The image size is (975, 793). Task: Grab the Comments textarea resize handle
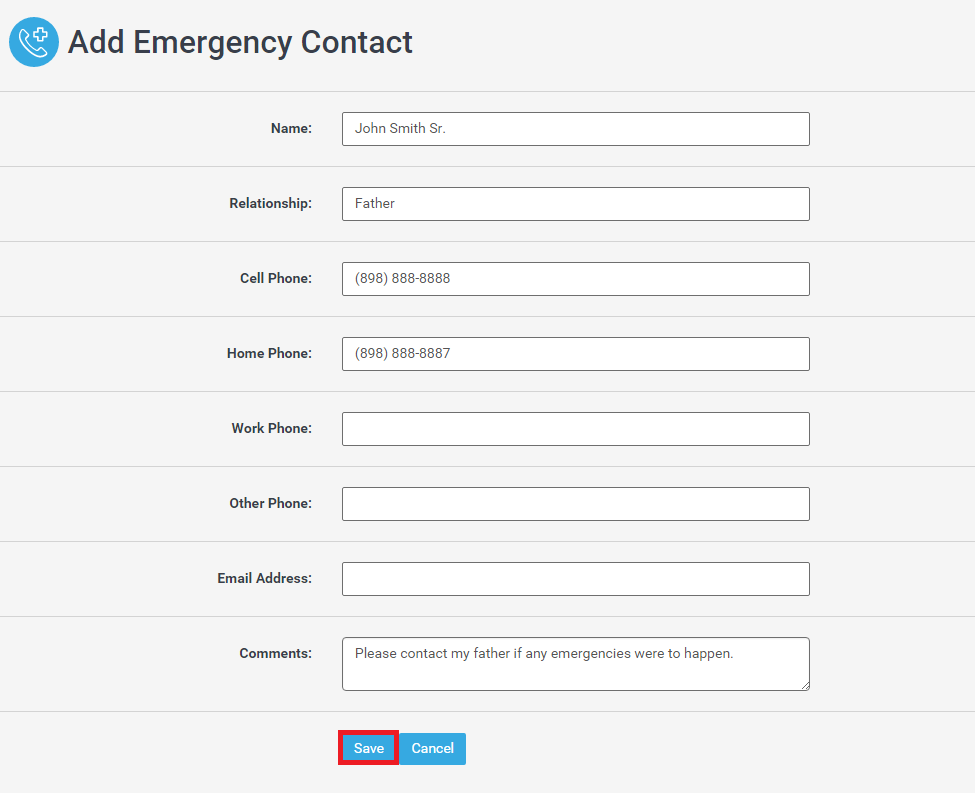pyautogui.click(x=805, y=685)
